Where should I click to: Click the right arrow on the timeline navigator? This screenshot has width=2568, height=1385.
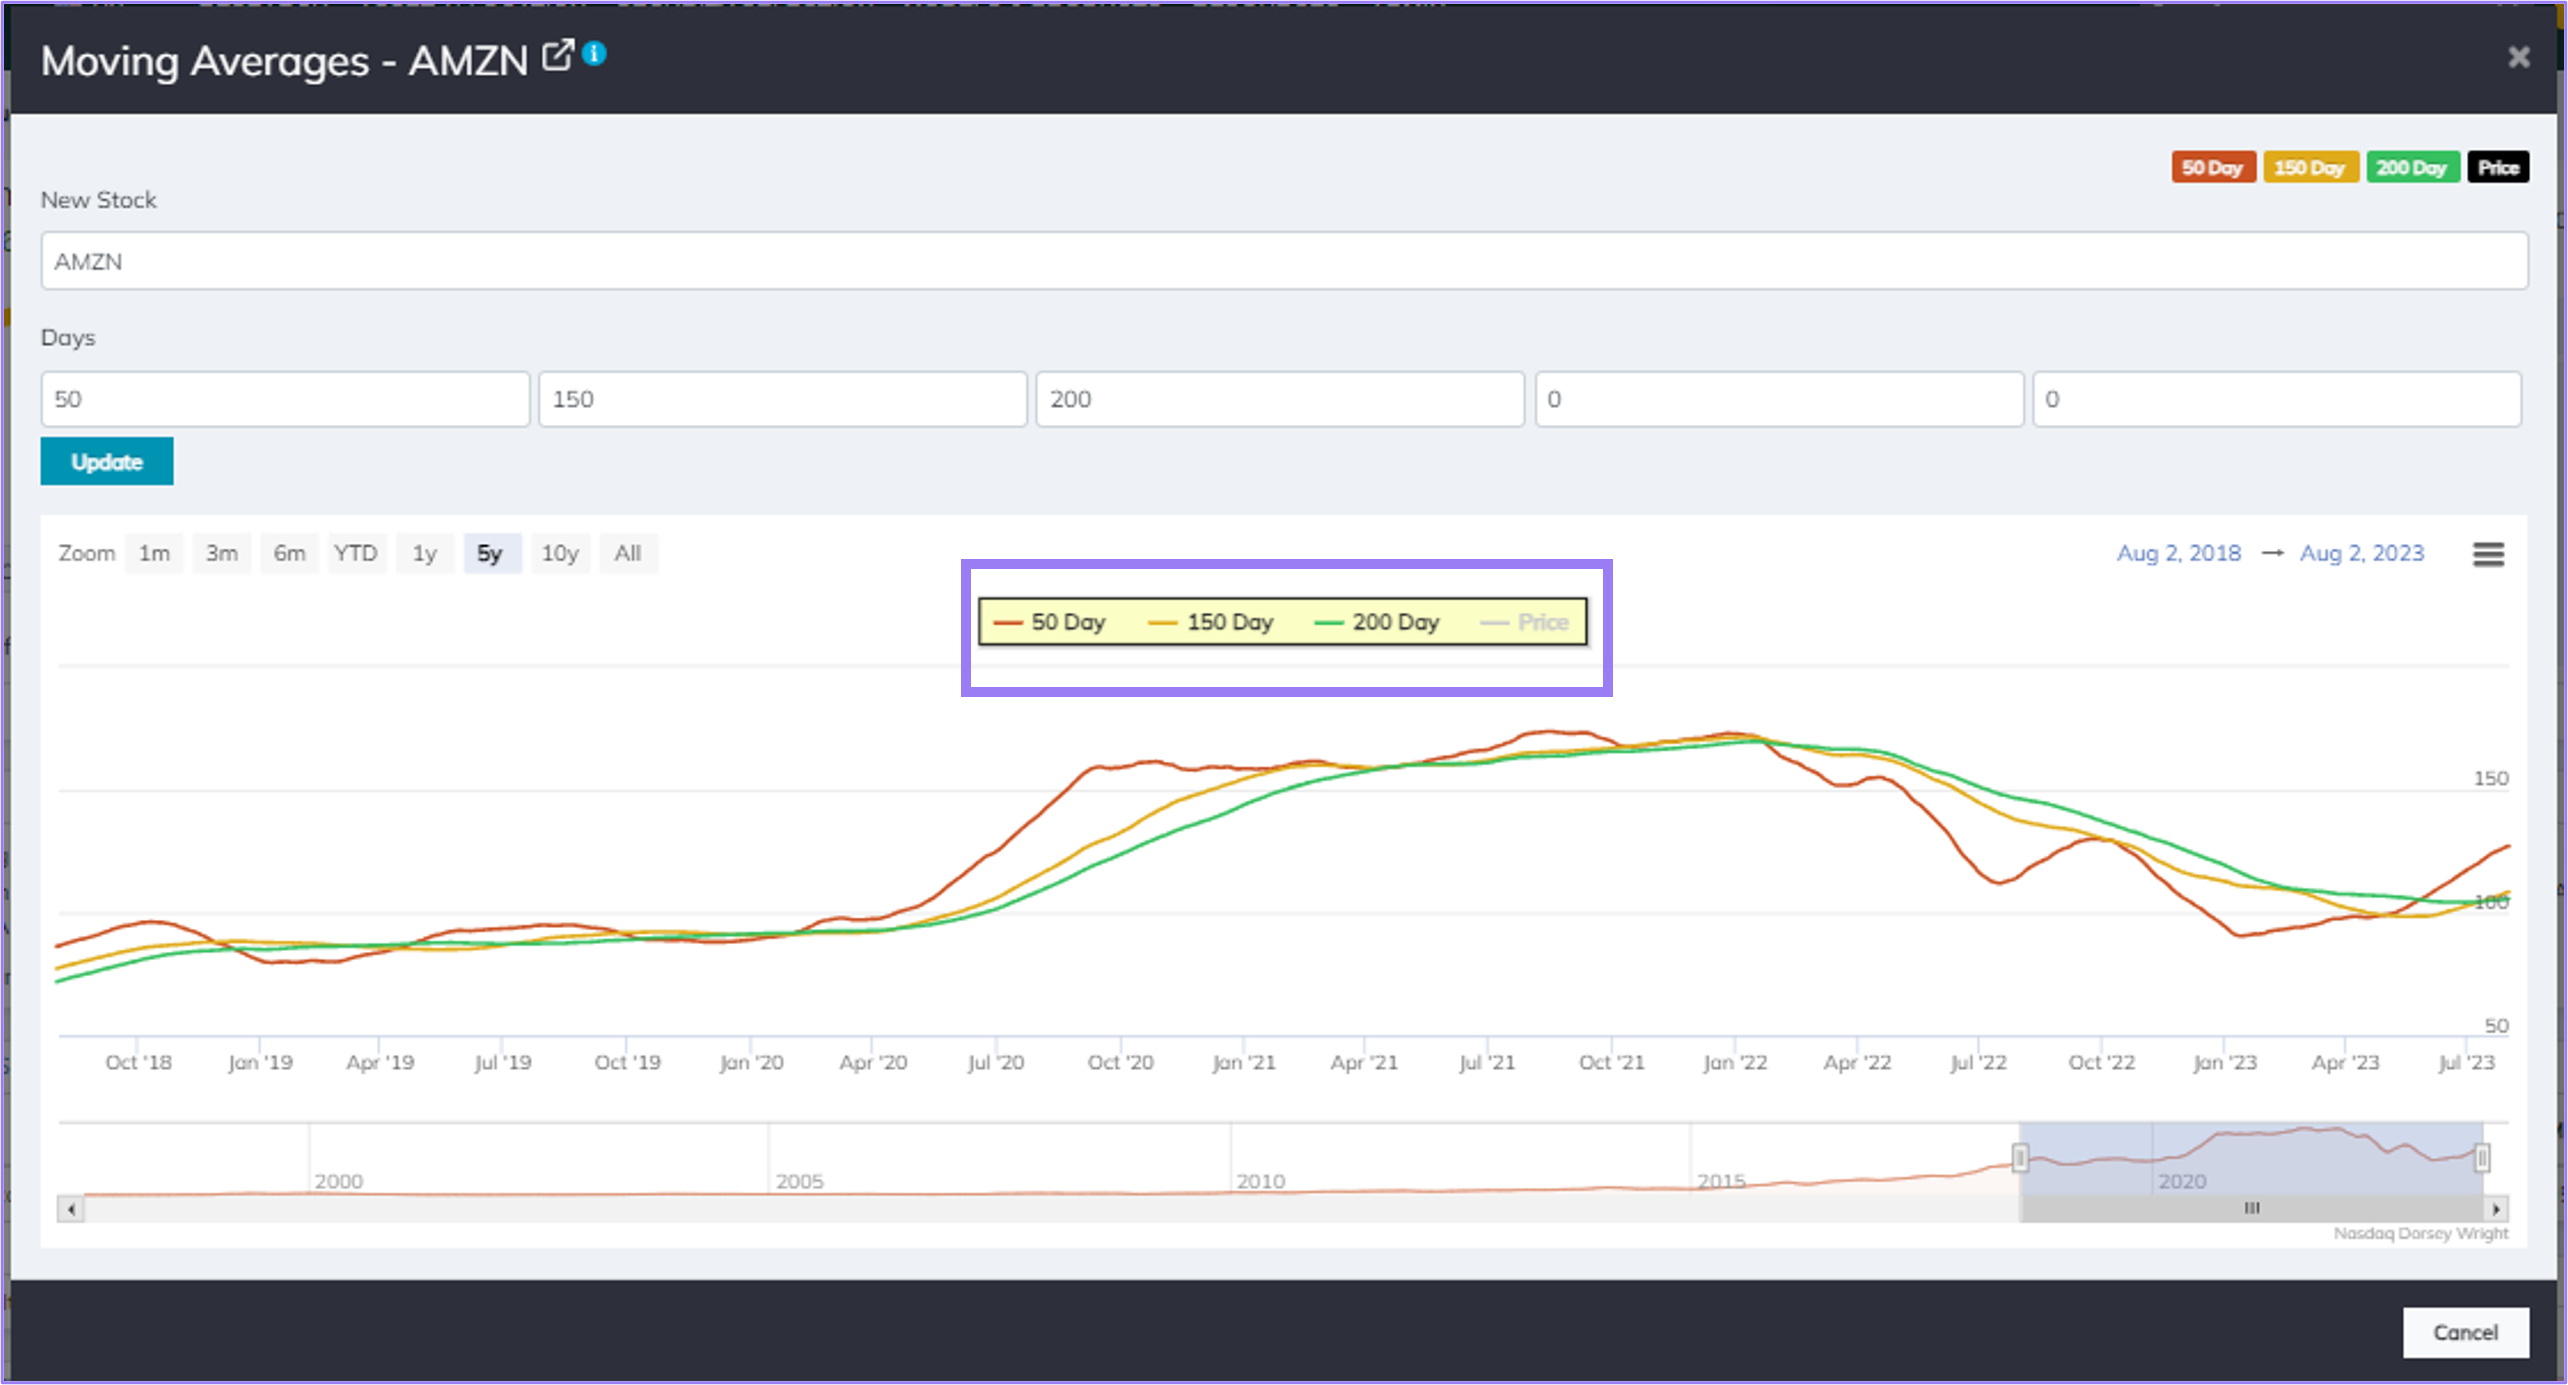[2497, 1208]
